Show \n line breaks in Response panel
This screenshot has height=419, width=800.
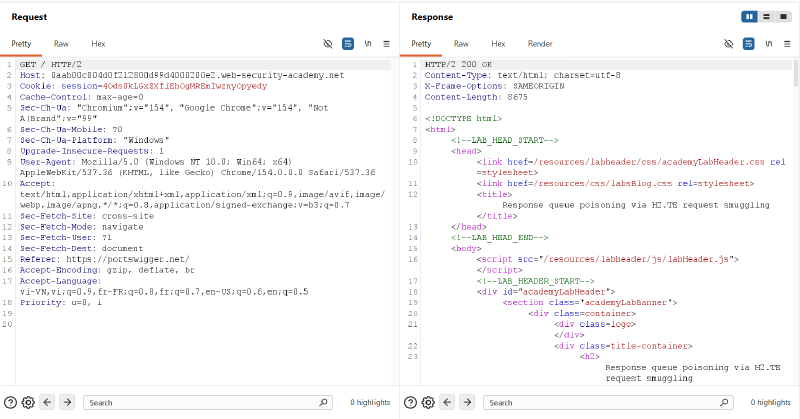click(768, 44)
